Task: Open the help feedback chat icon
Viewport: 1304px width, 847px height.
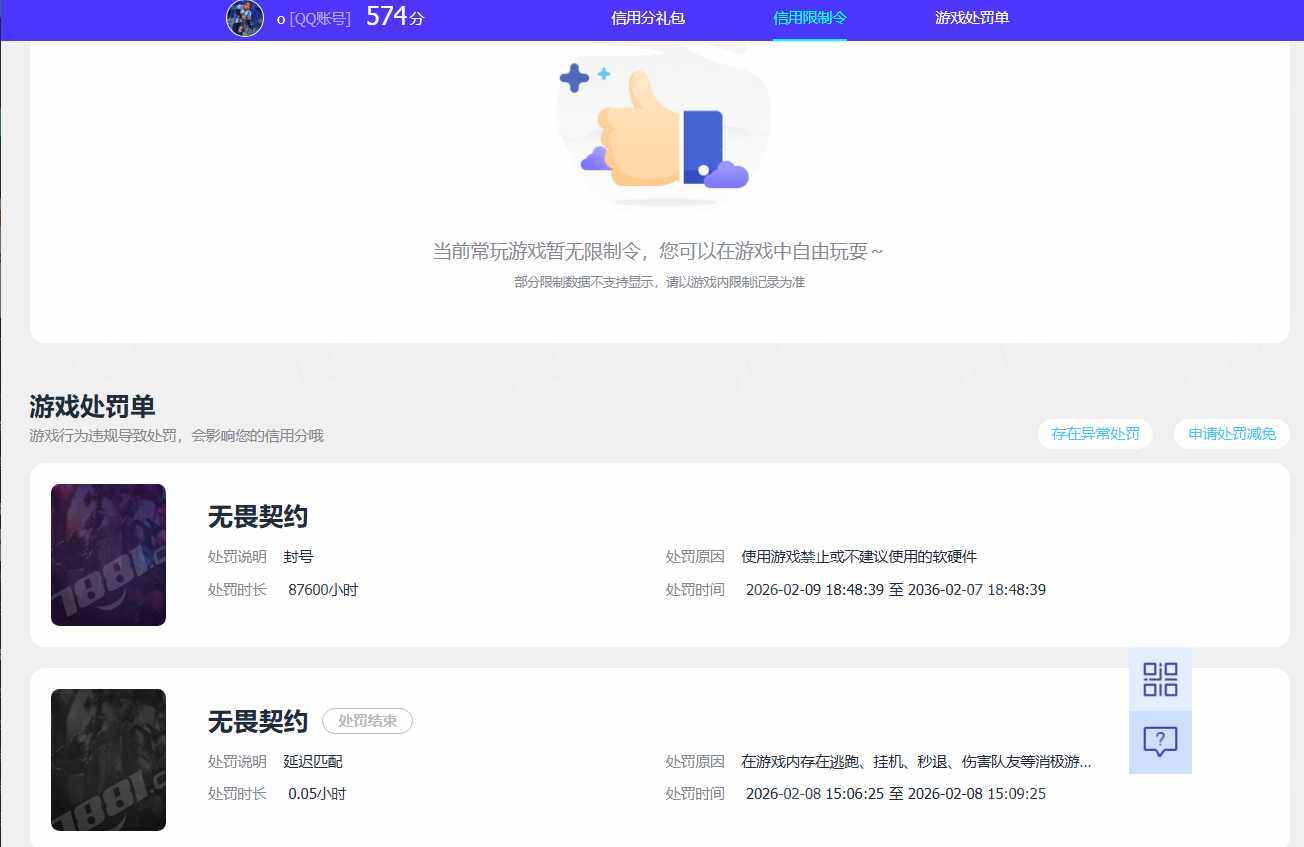Action: coord(1160,742)
